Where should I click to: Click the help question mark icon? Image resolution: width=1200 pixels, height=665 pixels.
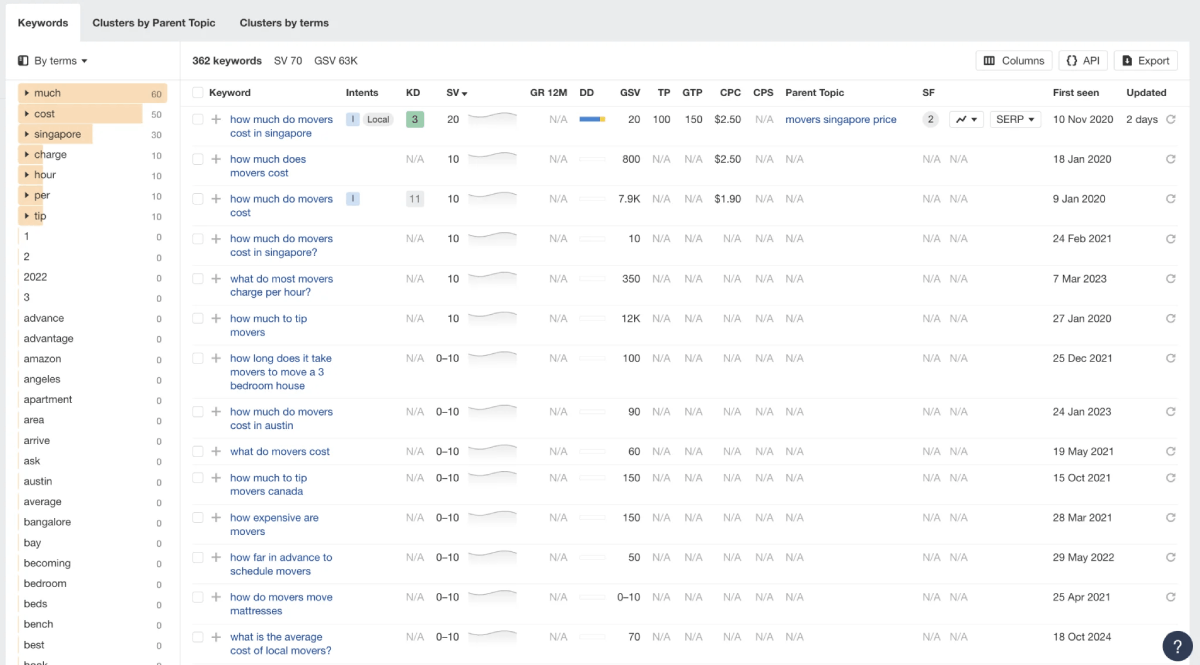tap(1177, 645)
